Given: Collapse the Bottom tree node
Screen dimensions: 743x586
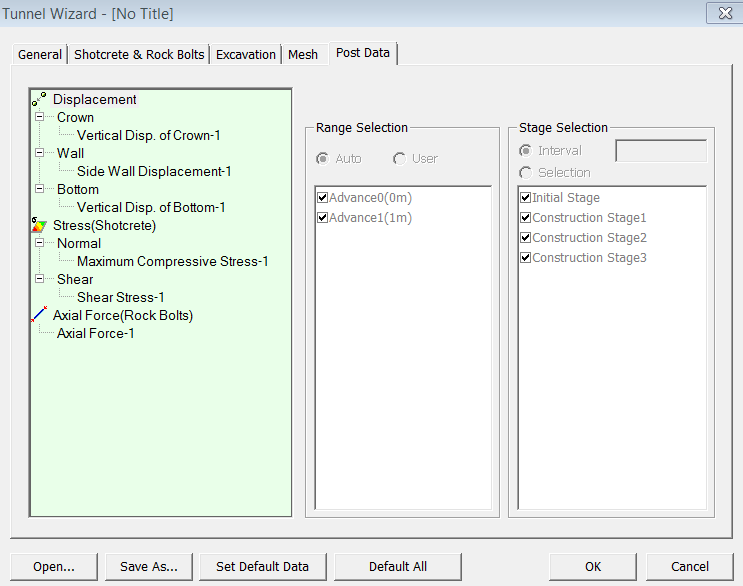Looking at the screenshot, I should [40, 190].
